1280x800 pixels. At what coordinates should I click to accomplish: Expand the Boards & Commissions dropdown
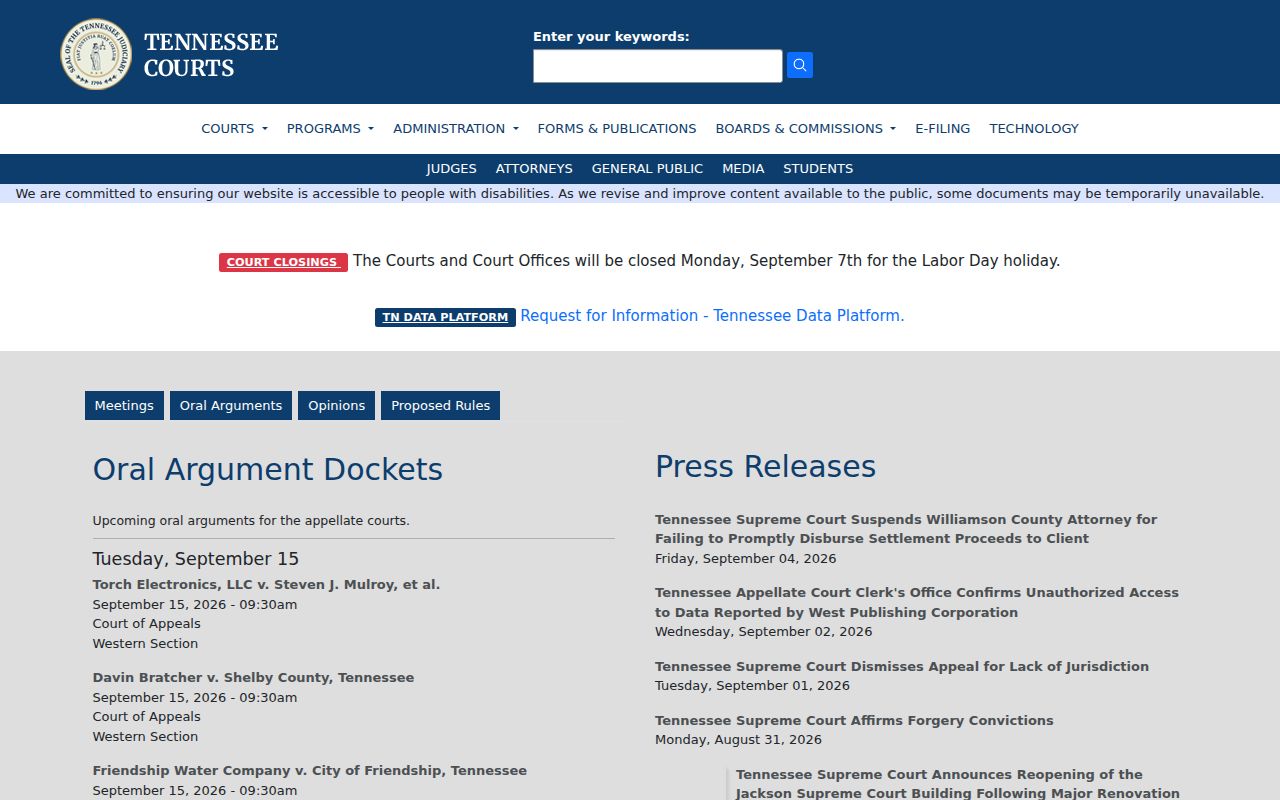coord(805,128)
